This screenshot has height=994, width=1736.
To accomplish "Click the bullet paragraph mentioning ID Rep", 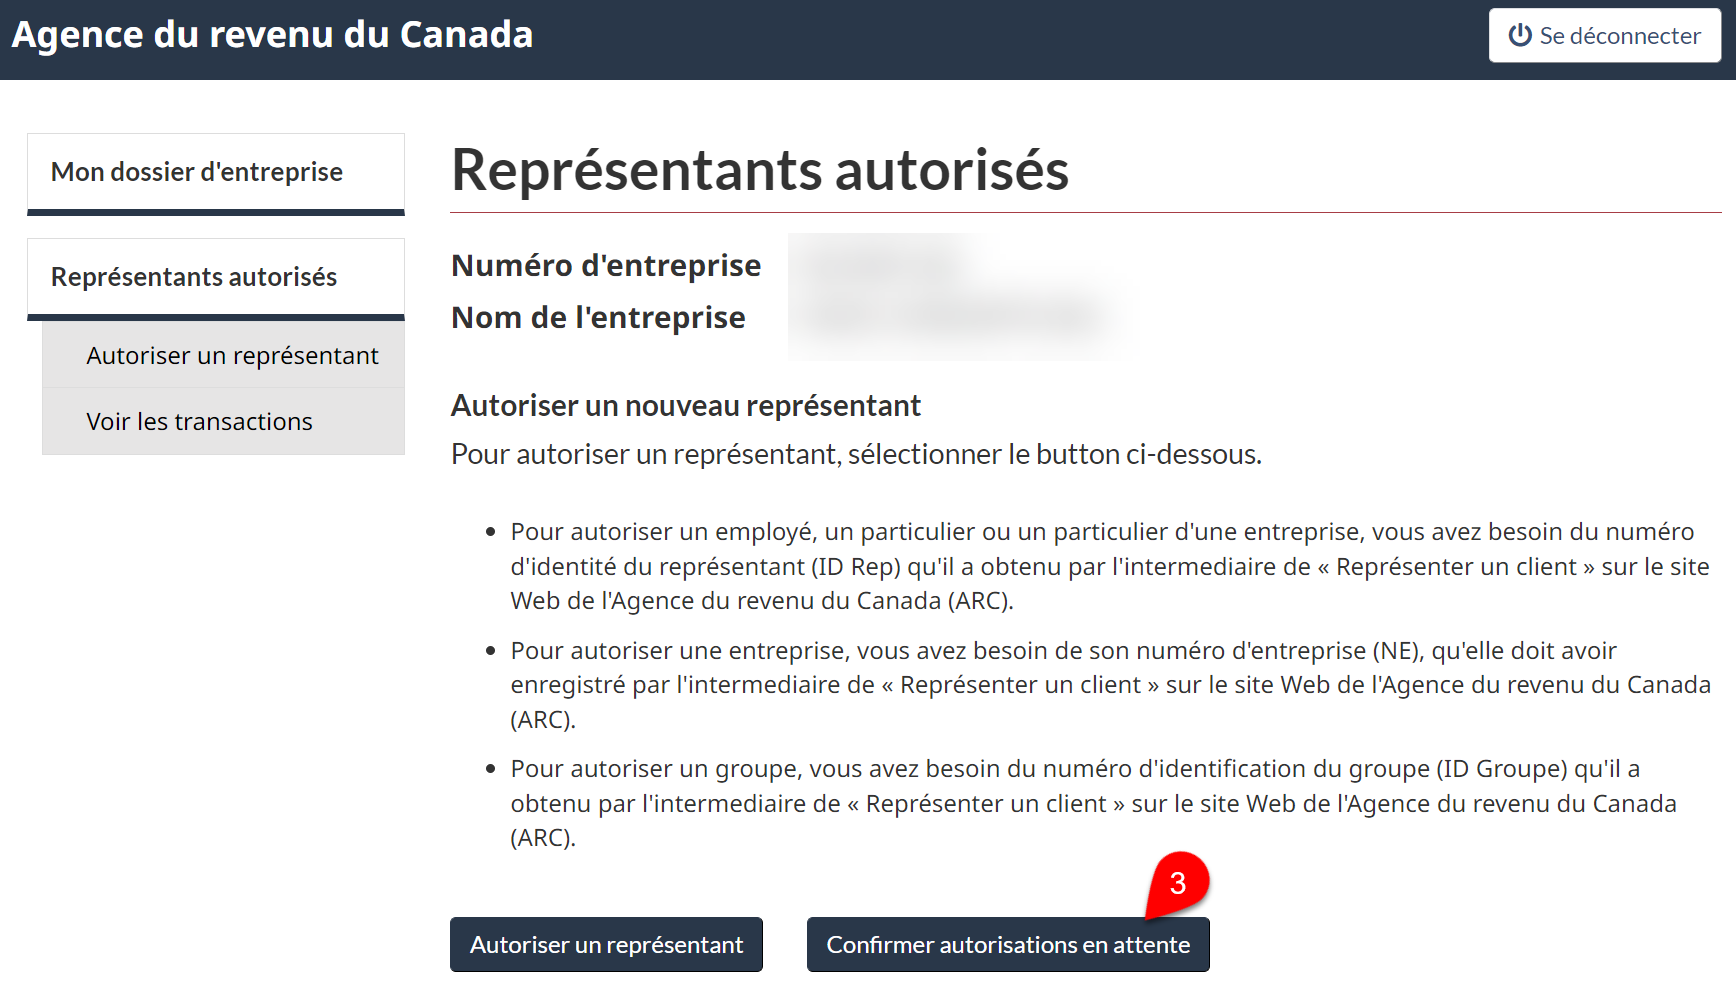I will pyautogui.click(x=1110, y=566).
